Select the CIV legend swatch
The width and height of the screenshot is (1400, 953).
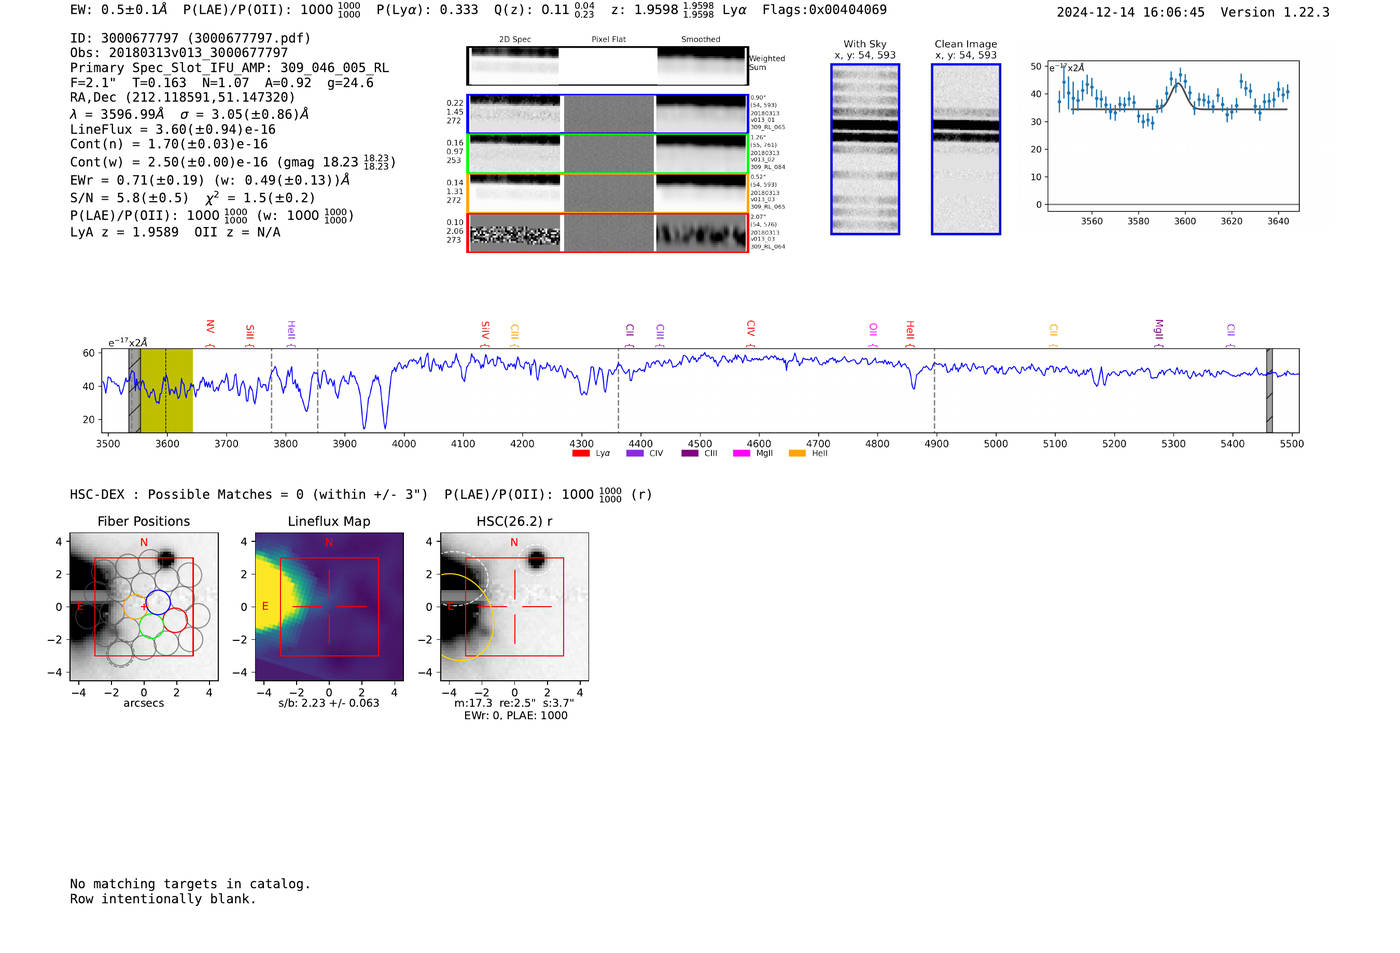(634, 454)
